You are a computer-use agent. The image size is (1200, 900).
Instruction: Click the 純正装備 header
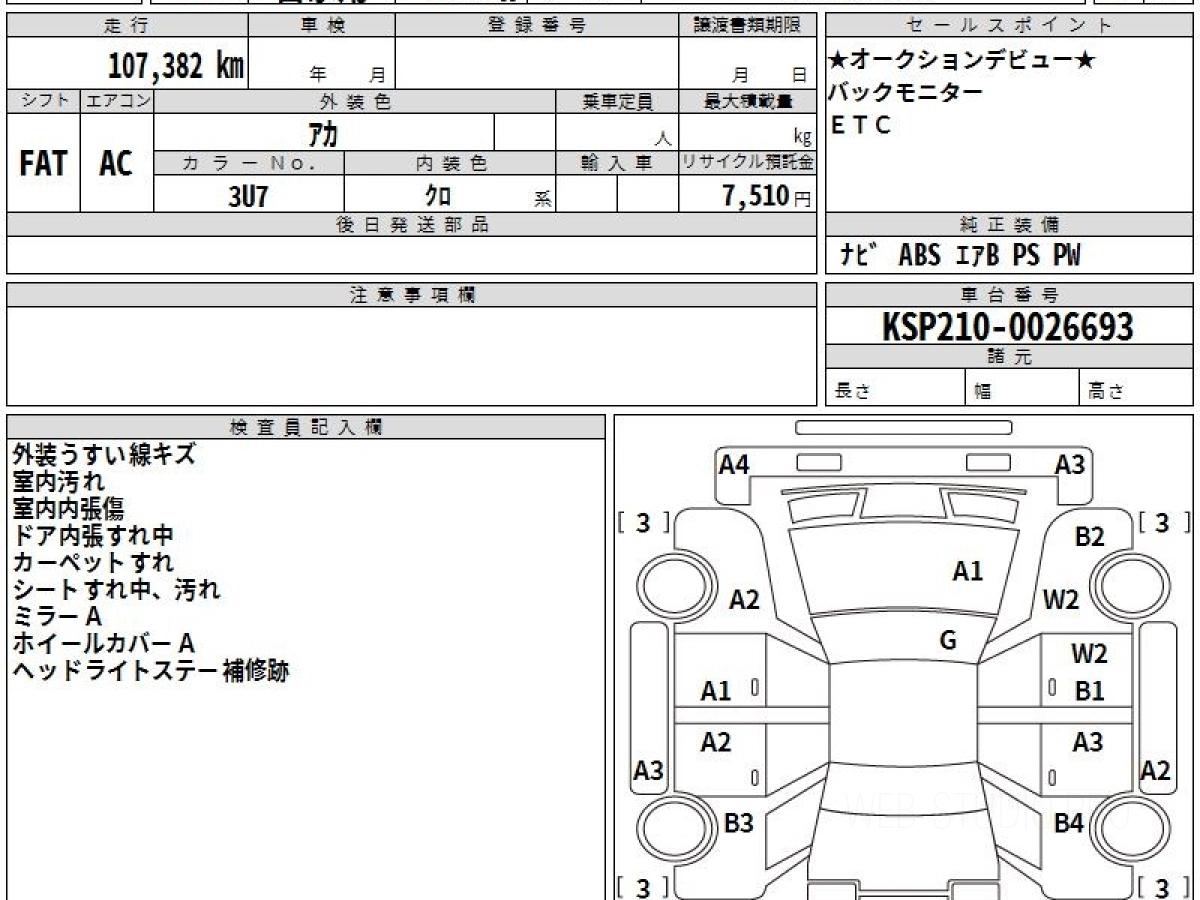1009,225
